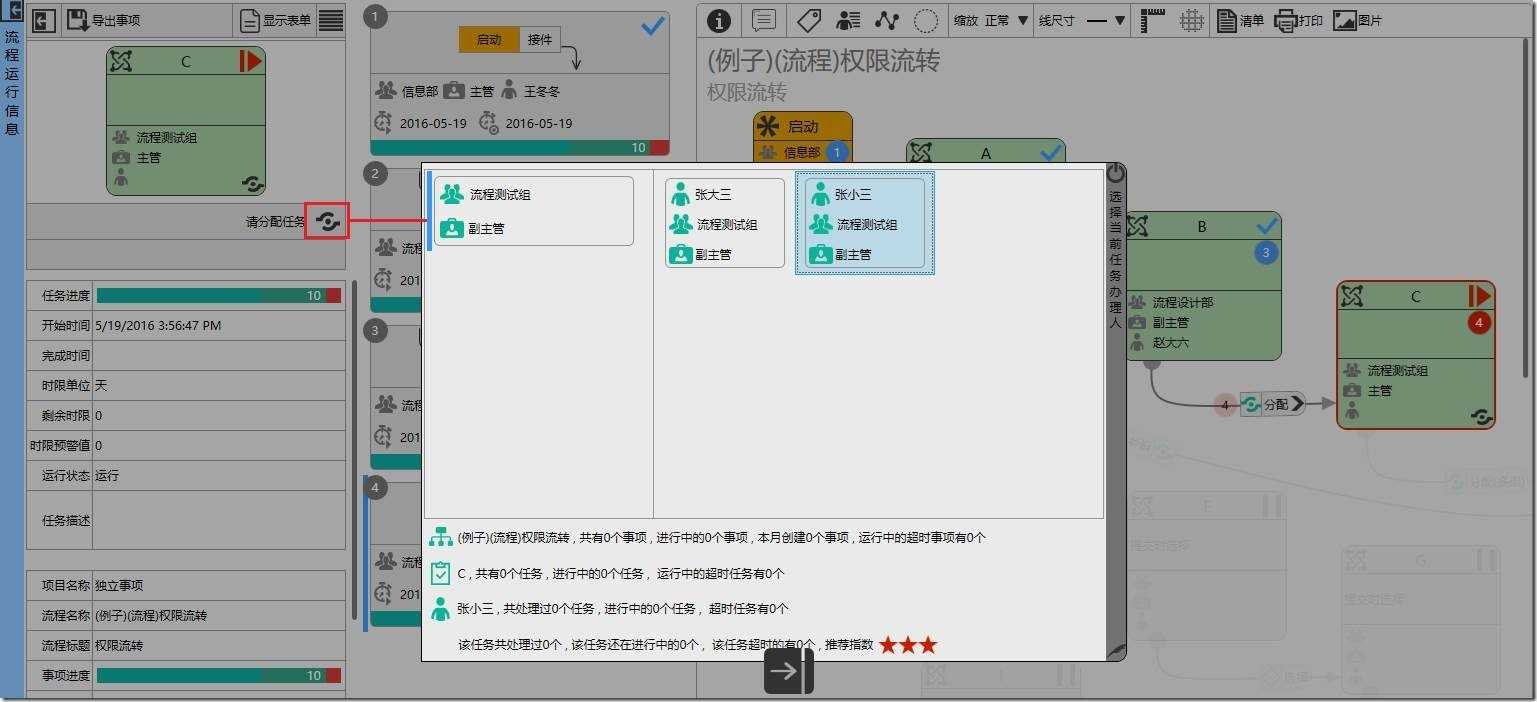The width and height of the screenshot is (1537, 702).
Task: Click the 启动 node in the flow diagram
Action: point(802,138)
